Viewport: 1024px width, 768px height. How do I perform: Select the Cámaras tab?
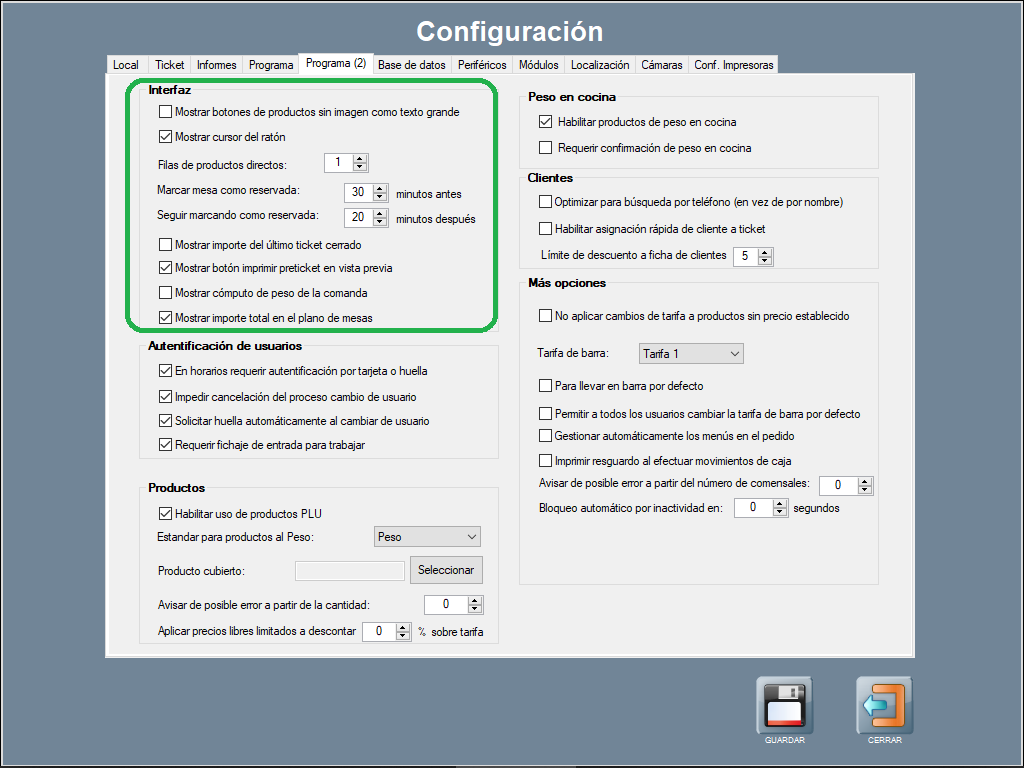pos(661,65)
